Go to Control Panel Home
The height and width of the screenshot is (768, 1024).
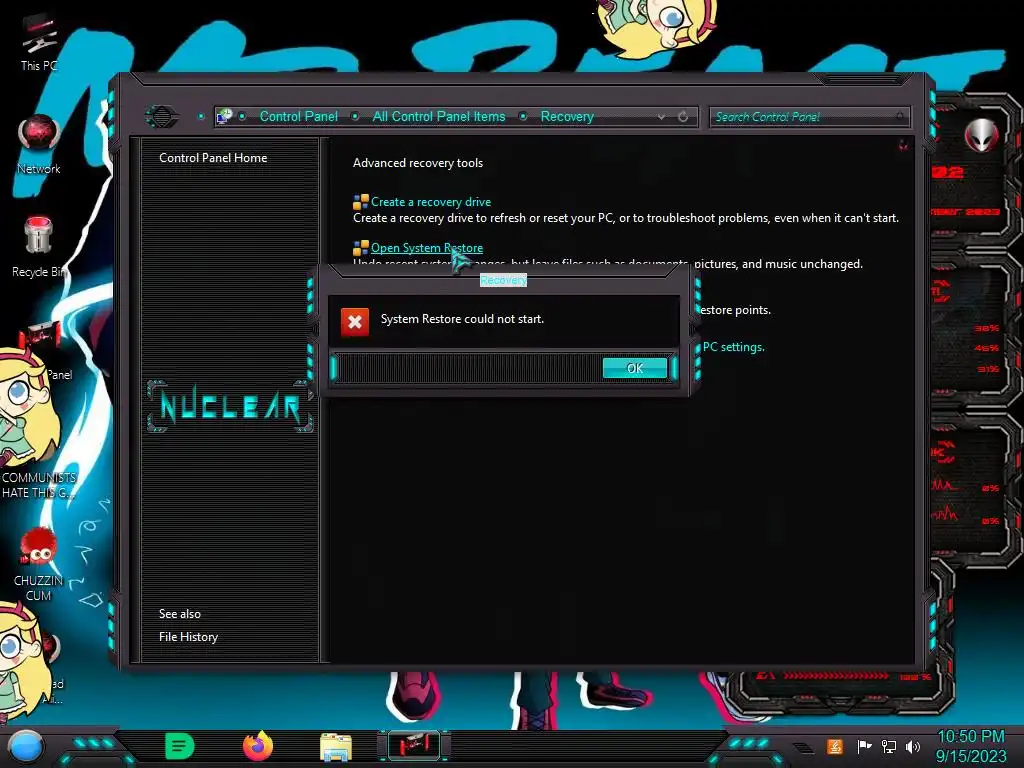(213, 157)
